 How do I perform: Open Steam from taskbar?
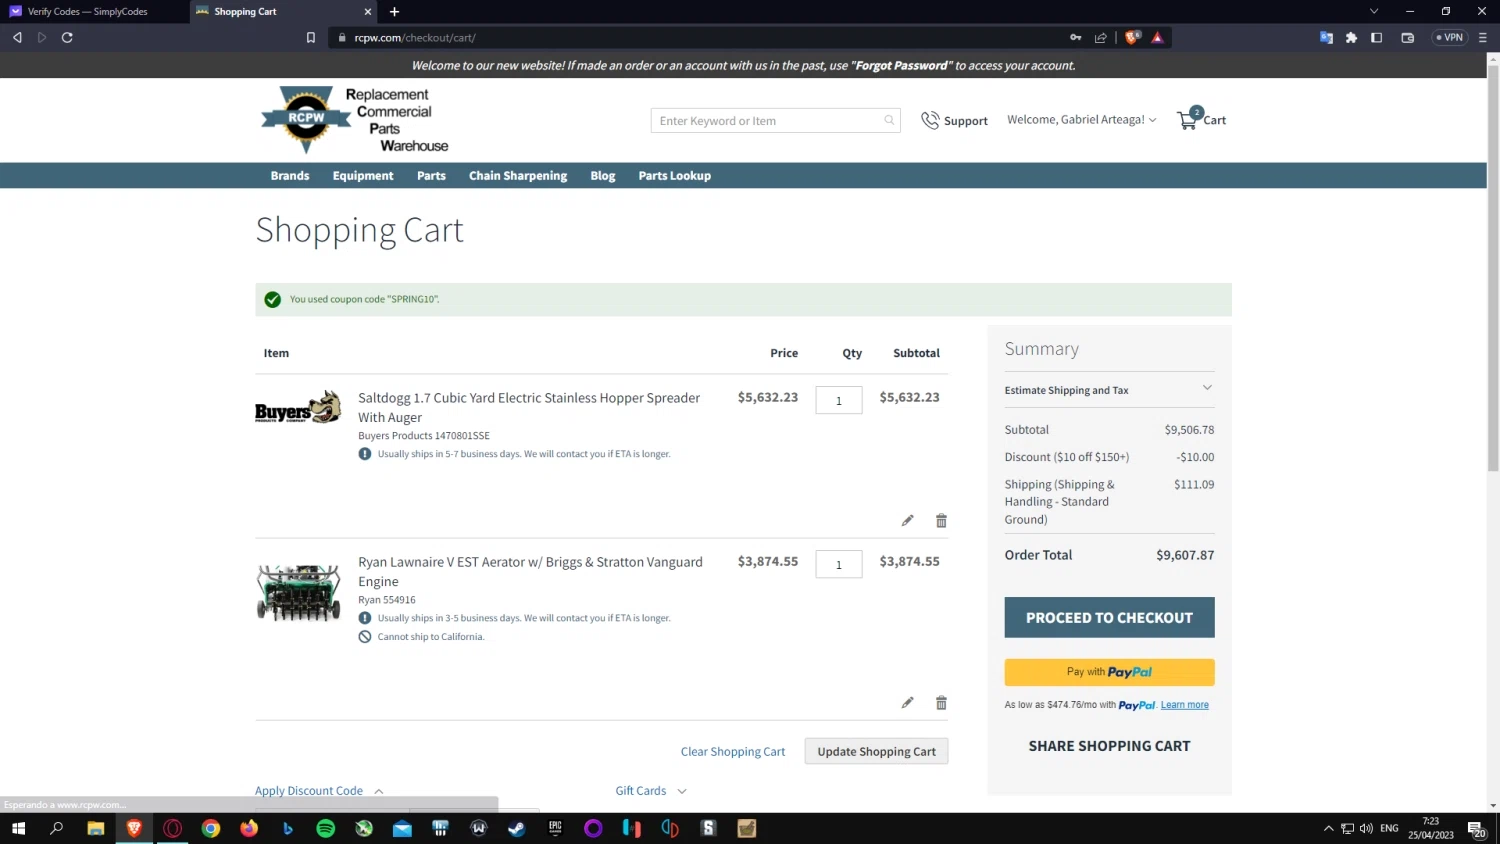(517, 828)
